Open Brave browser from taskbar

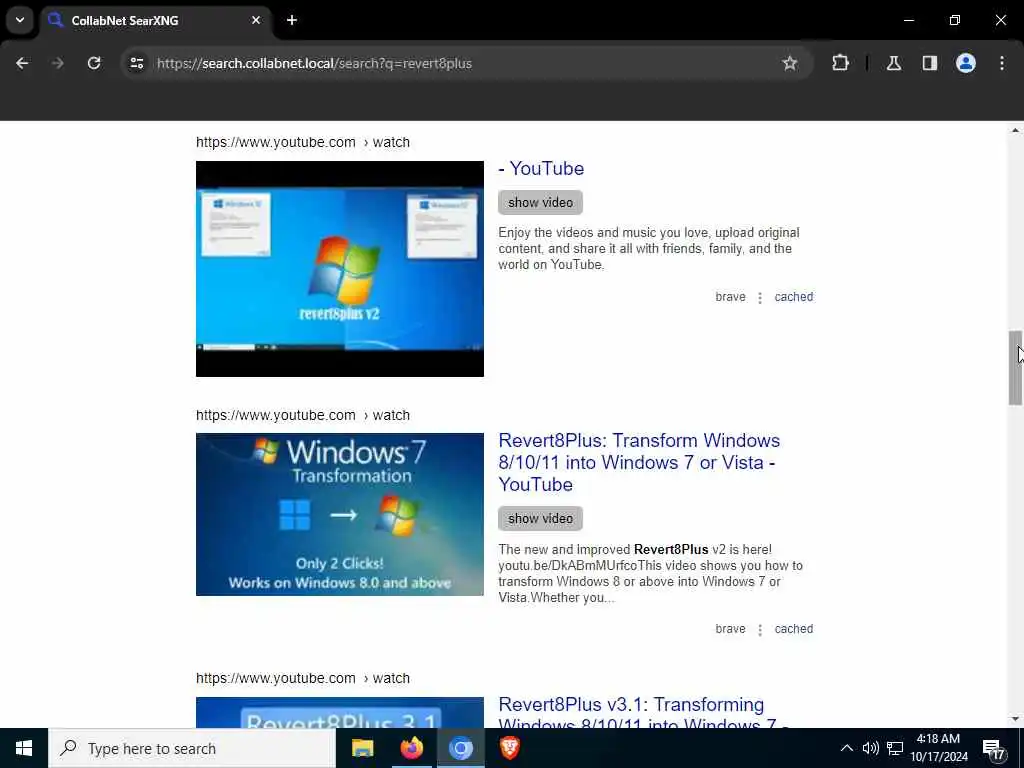509,748
